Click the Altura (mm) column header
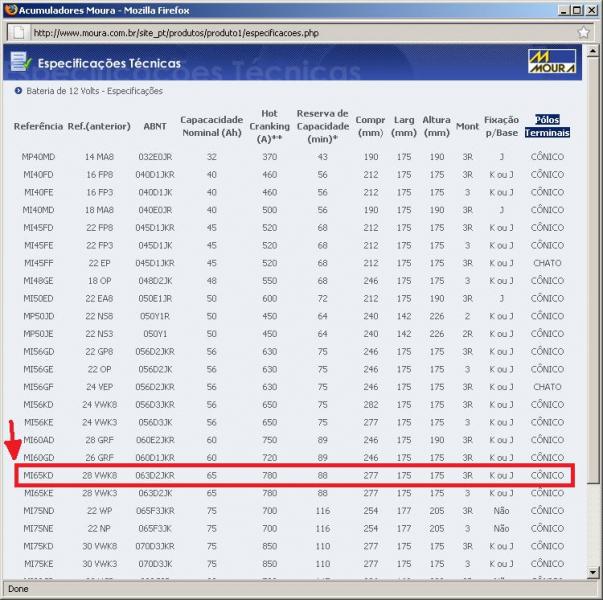The height and width of the screenshot is (600, 603). click(436, 126)
